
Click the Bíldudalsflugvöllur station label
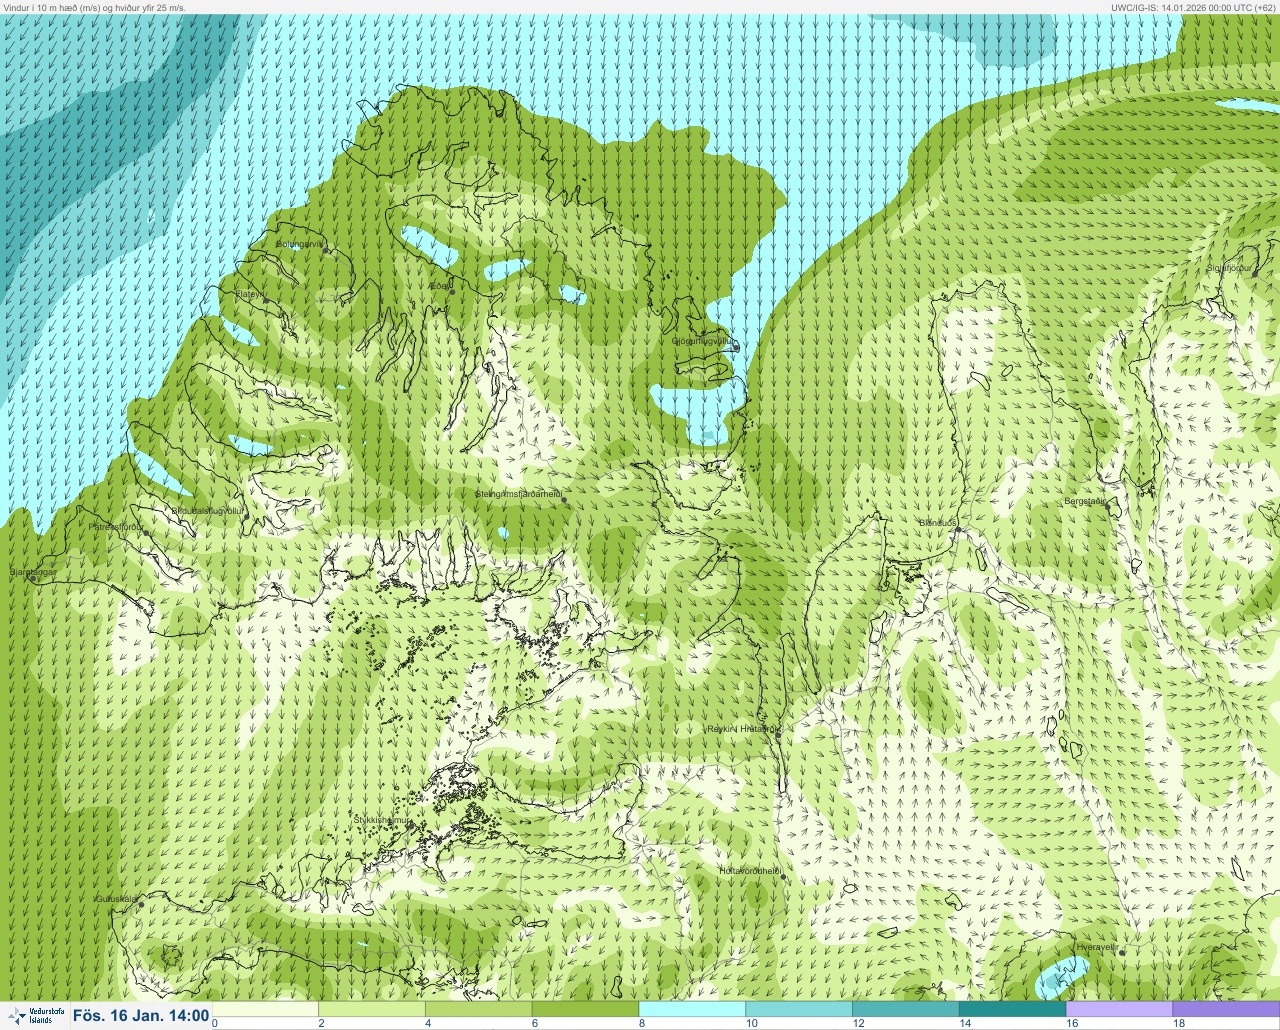coord(208,510)
